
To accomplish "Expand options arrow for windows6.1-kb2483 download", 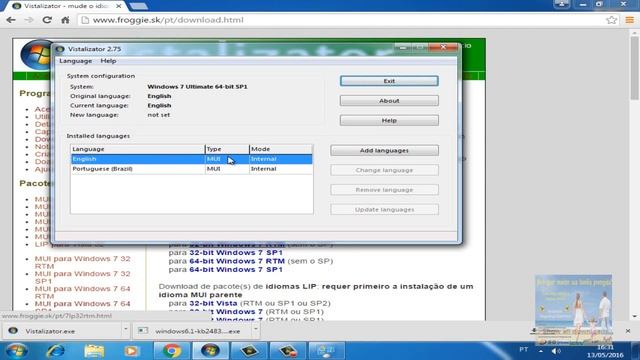I will coord(256,329).
